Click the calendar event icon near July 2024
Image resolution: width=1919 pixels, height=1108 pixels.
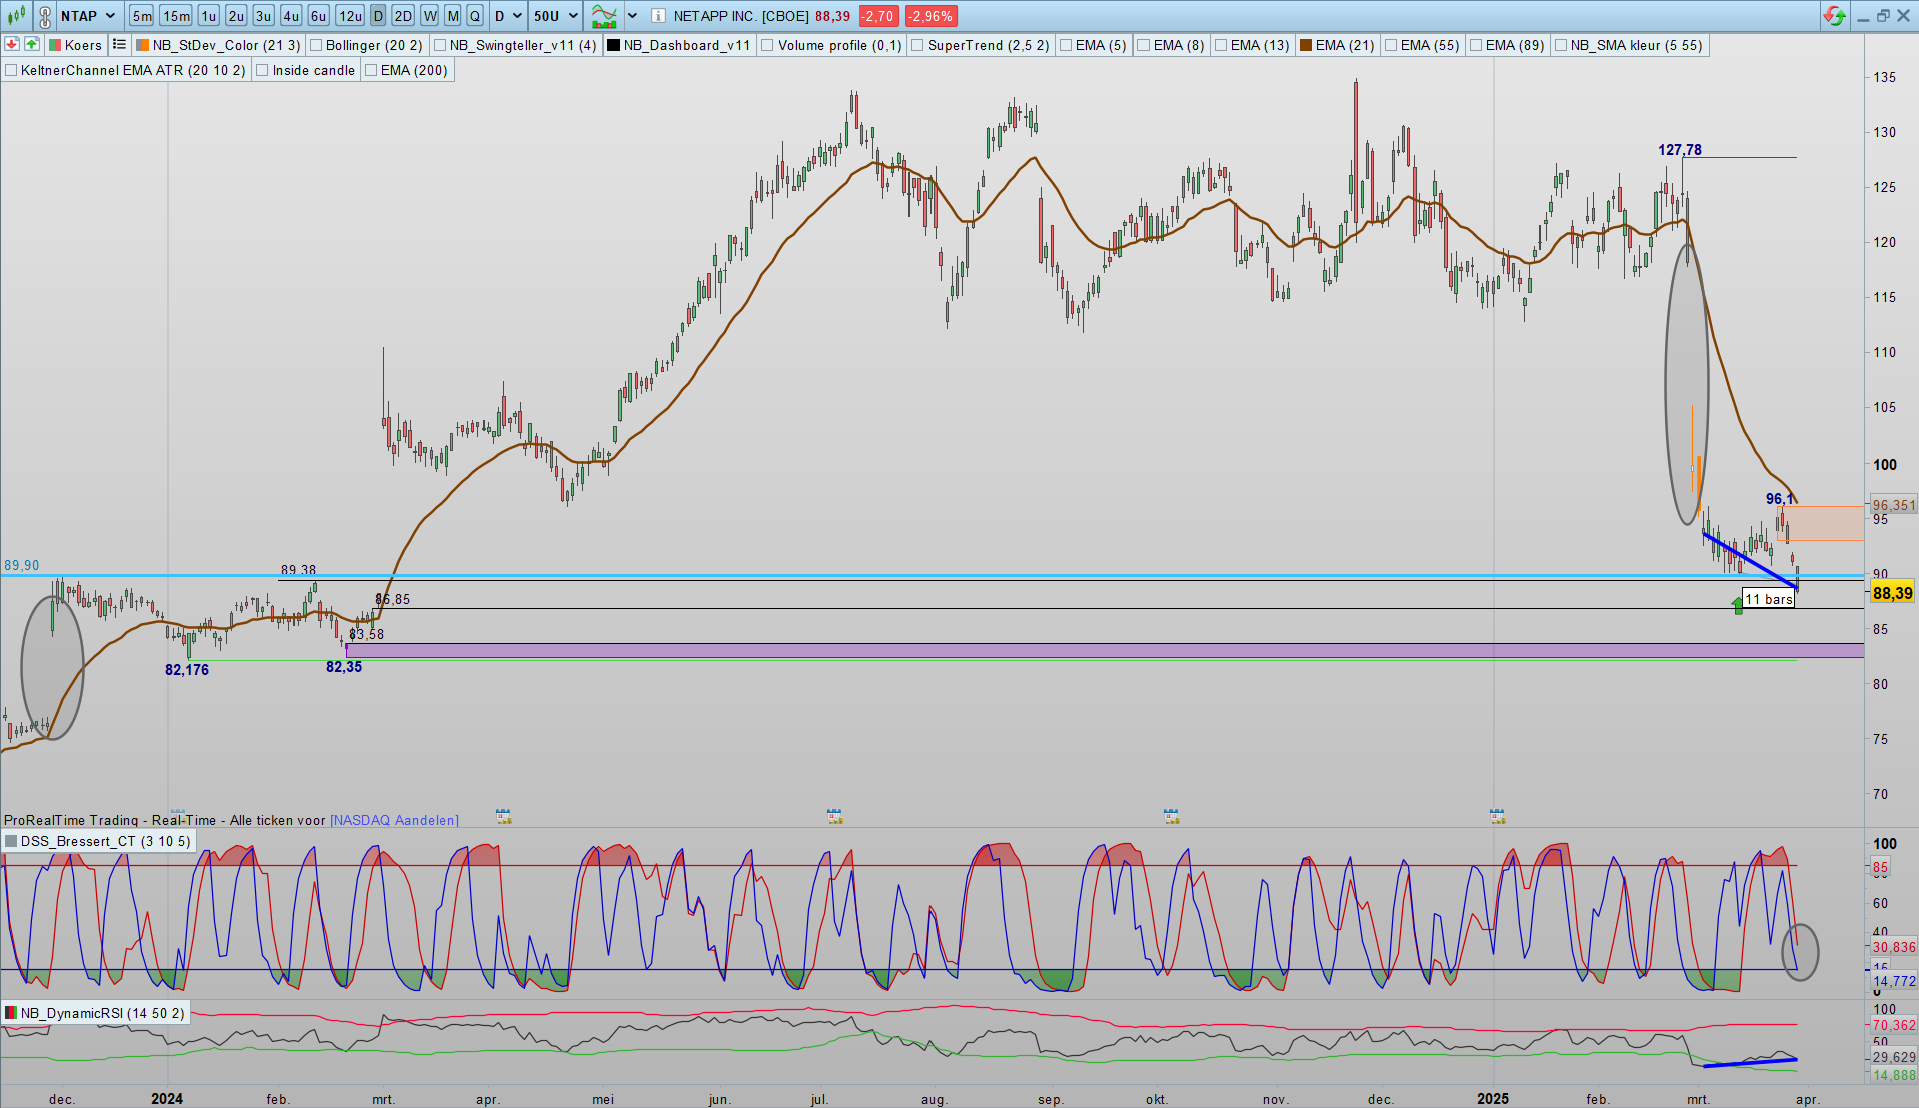click(834, 817)
